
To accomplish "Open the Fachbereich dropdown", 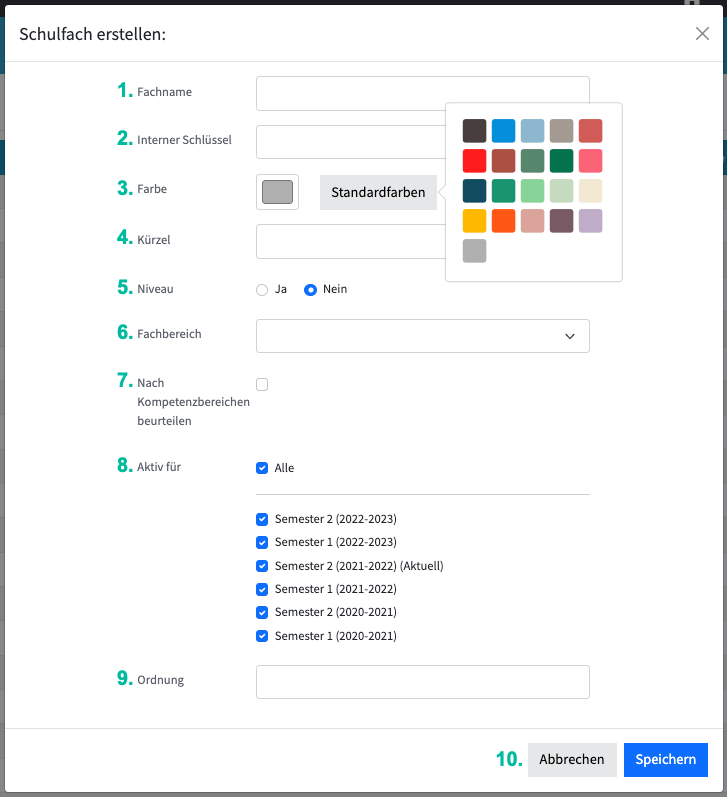I will coord(422,336).
